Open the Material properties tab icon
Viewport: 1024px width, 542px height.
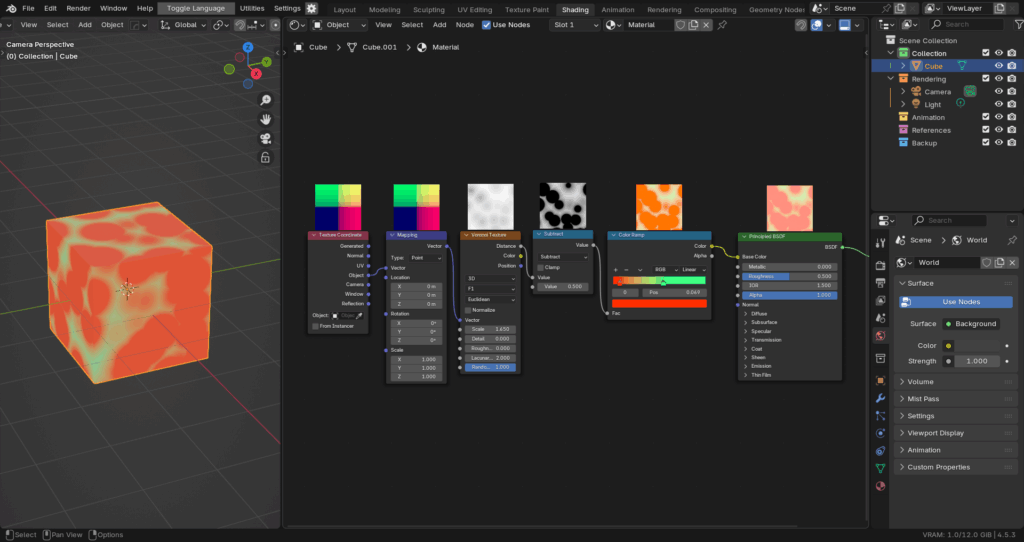click(x=880, y=486)
